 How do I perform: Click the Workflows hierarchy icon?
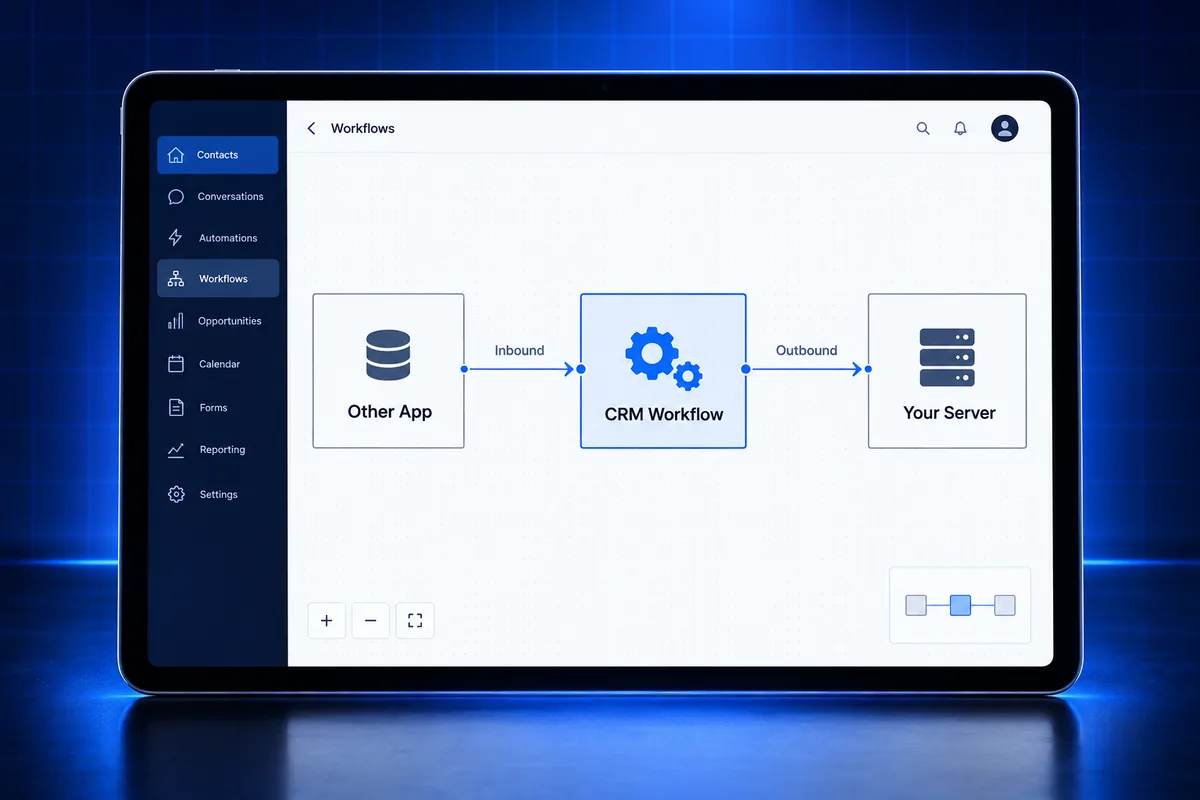176,279
